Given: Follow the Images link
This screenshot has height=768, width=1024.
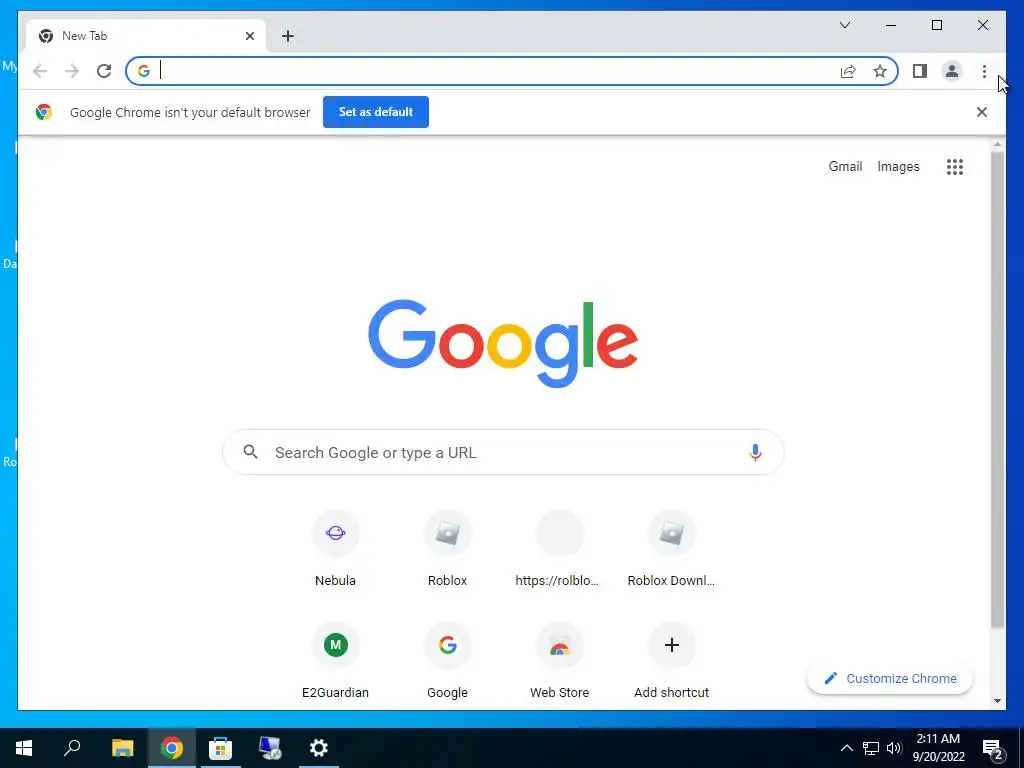Looking at the screenshot, I should 898,167.
